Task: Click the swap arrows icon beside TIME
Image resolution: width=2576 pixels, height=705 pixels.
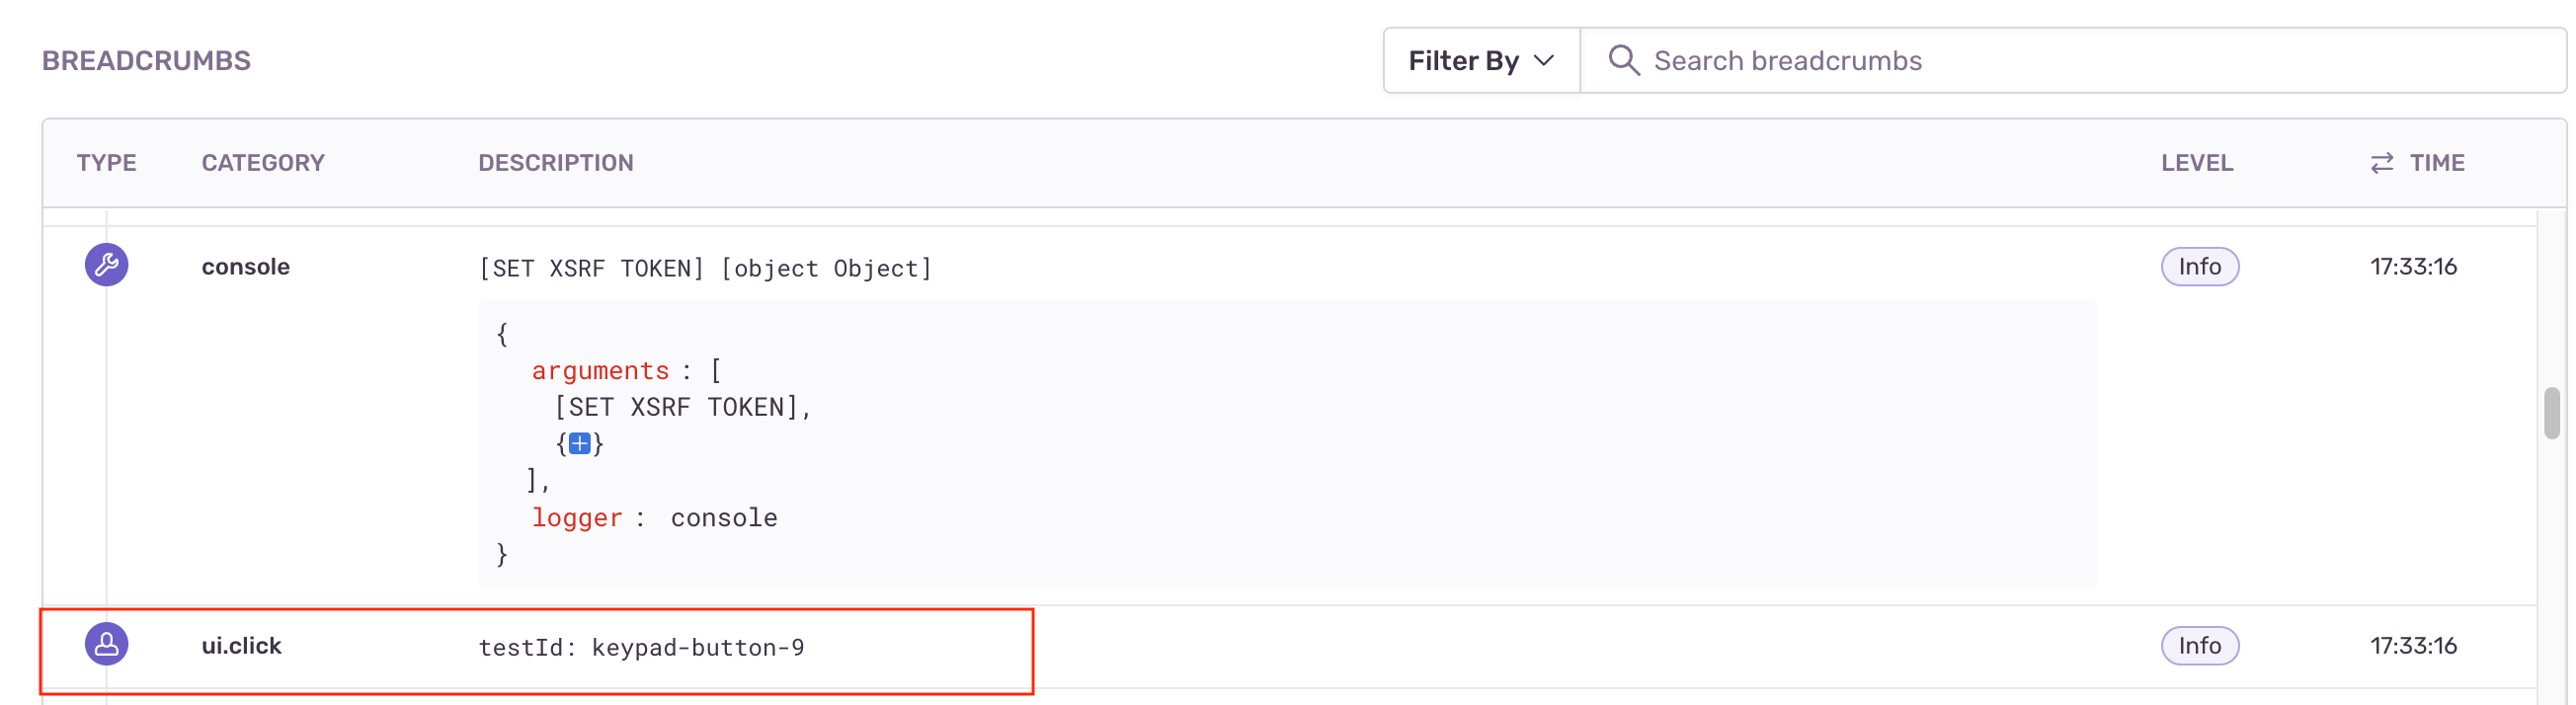Action: click(x=2381, y=163)
